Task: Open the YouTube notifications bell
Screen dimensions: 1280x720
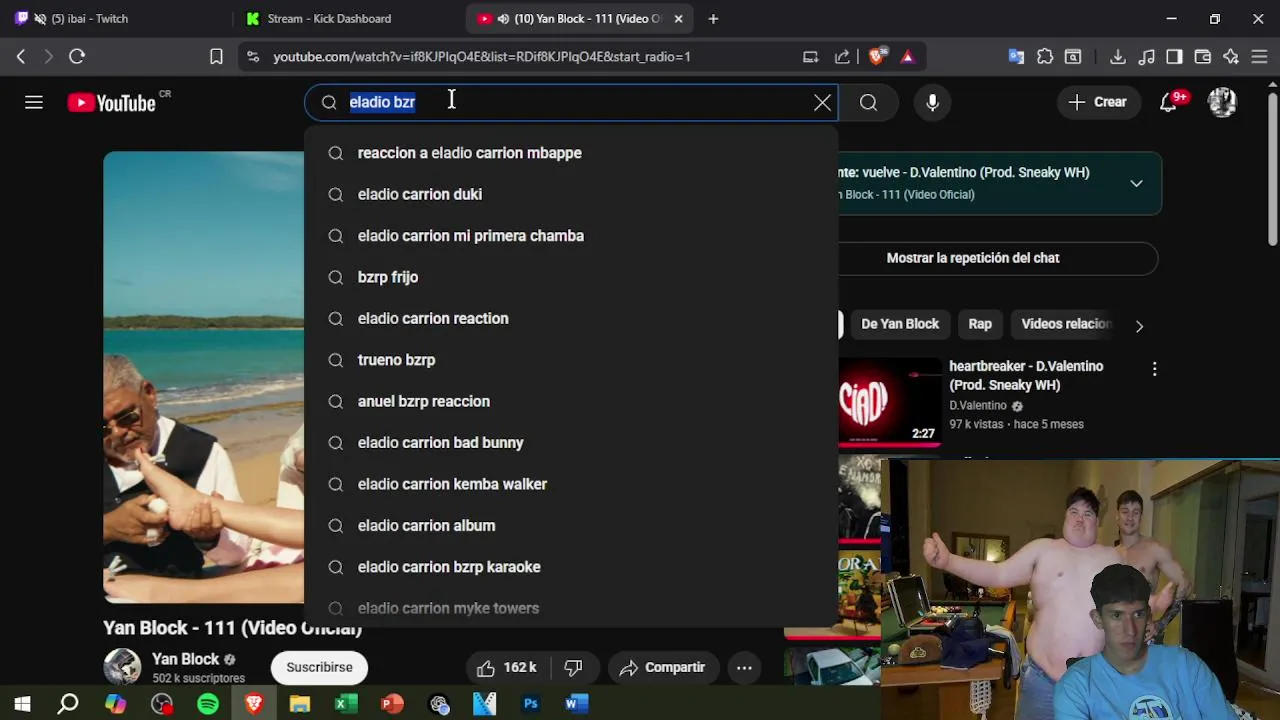Action: click(1168, 102)
